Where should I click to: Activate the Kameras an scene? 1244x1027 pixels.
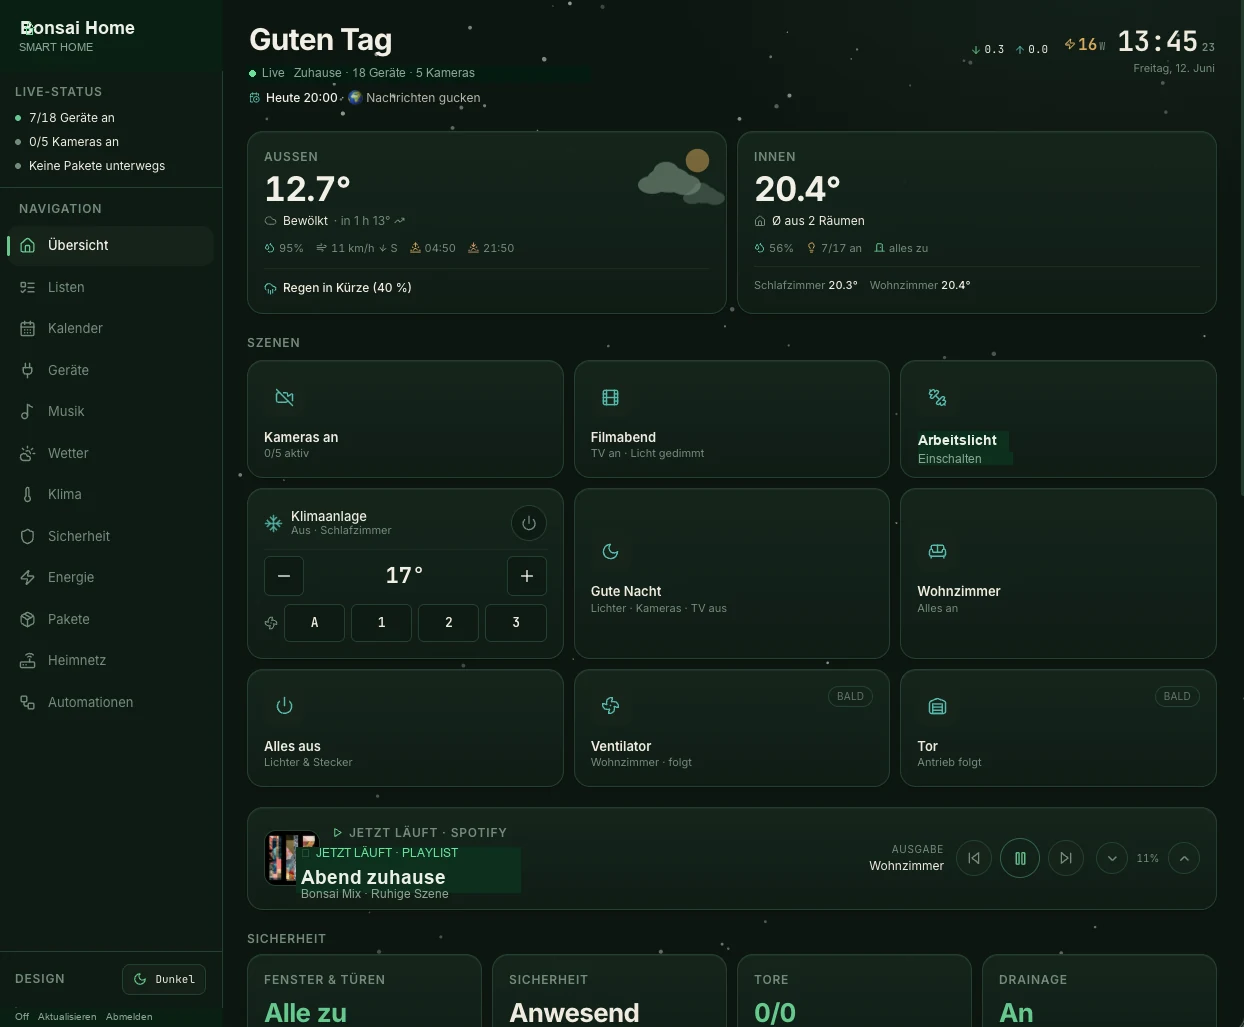click(405, 419)
